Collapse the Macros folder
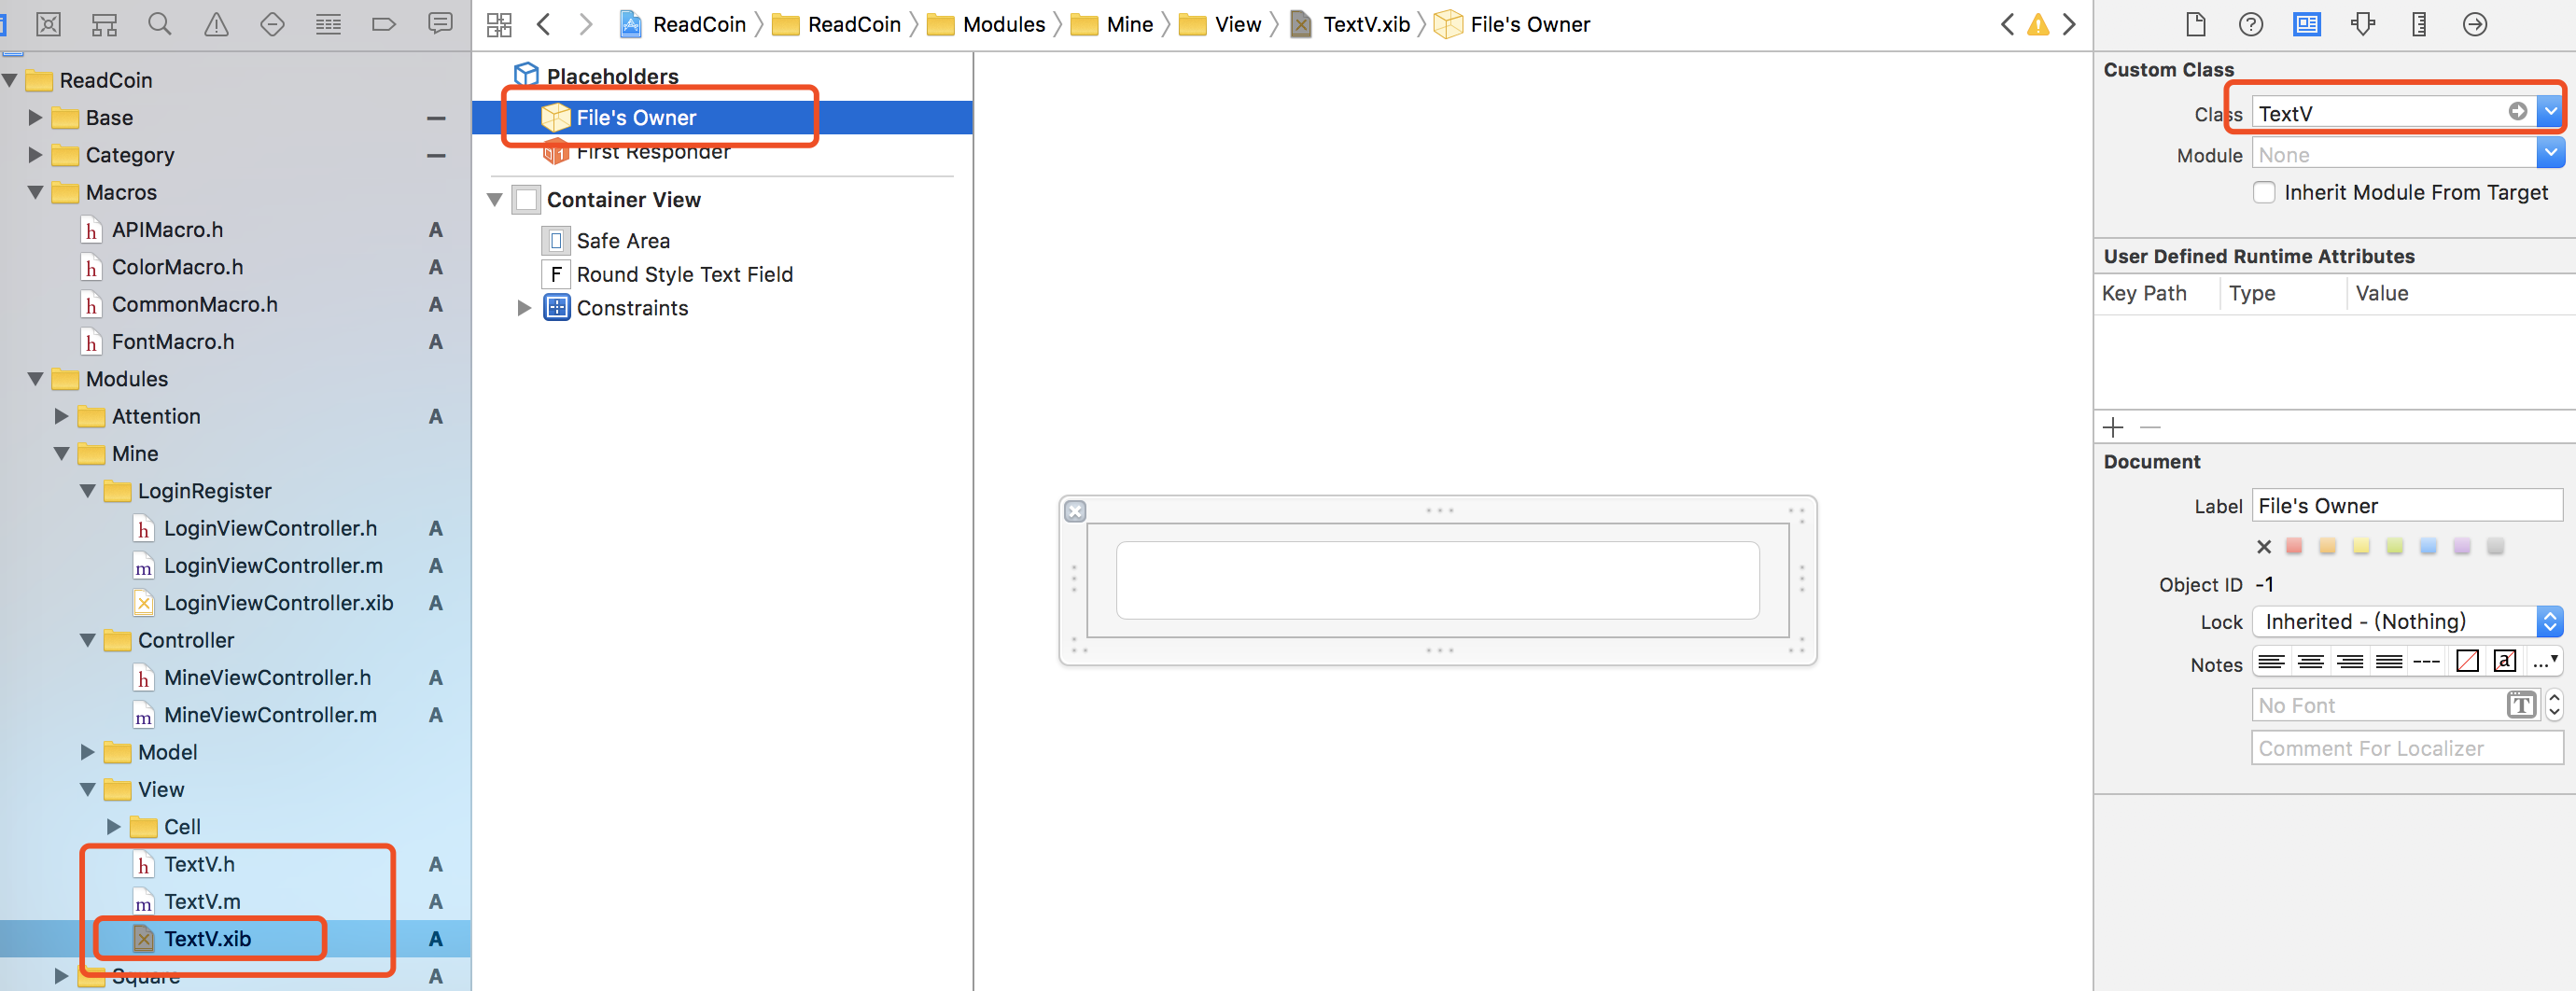This screenshot has width=2576, height=991. [x=35, y=192]
